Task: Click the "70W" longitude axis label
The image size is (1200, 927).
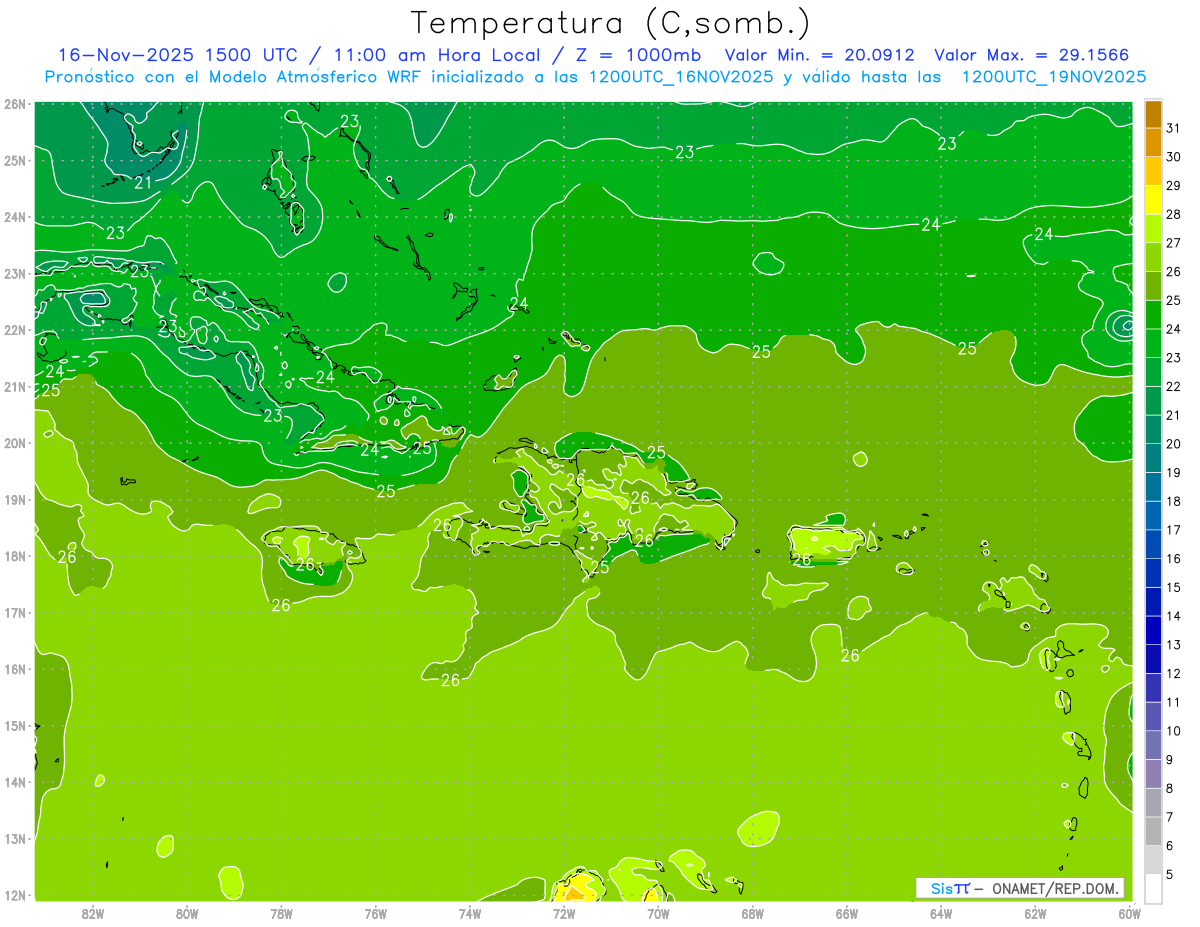Action: coord(659,913)
